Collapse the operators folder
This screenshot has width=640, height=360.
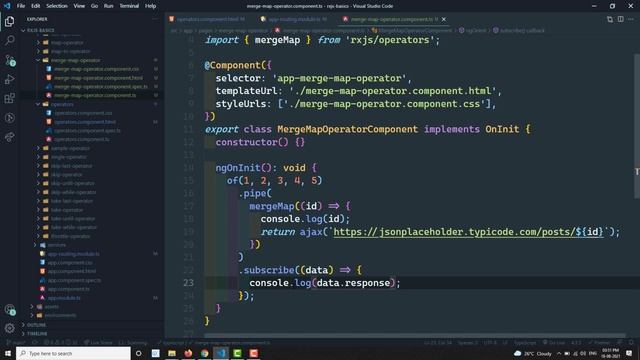[x=62, y=104]
